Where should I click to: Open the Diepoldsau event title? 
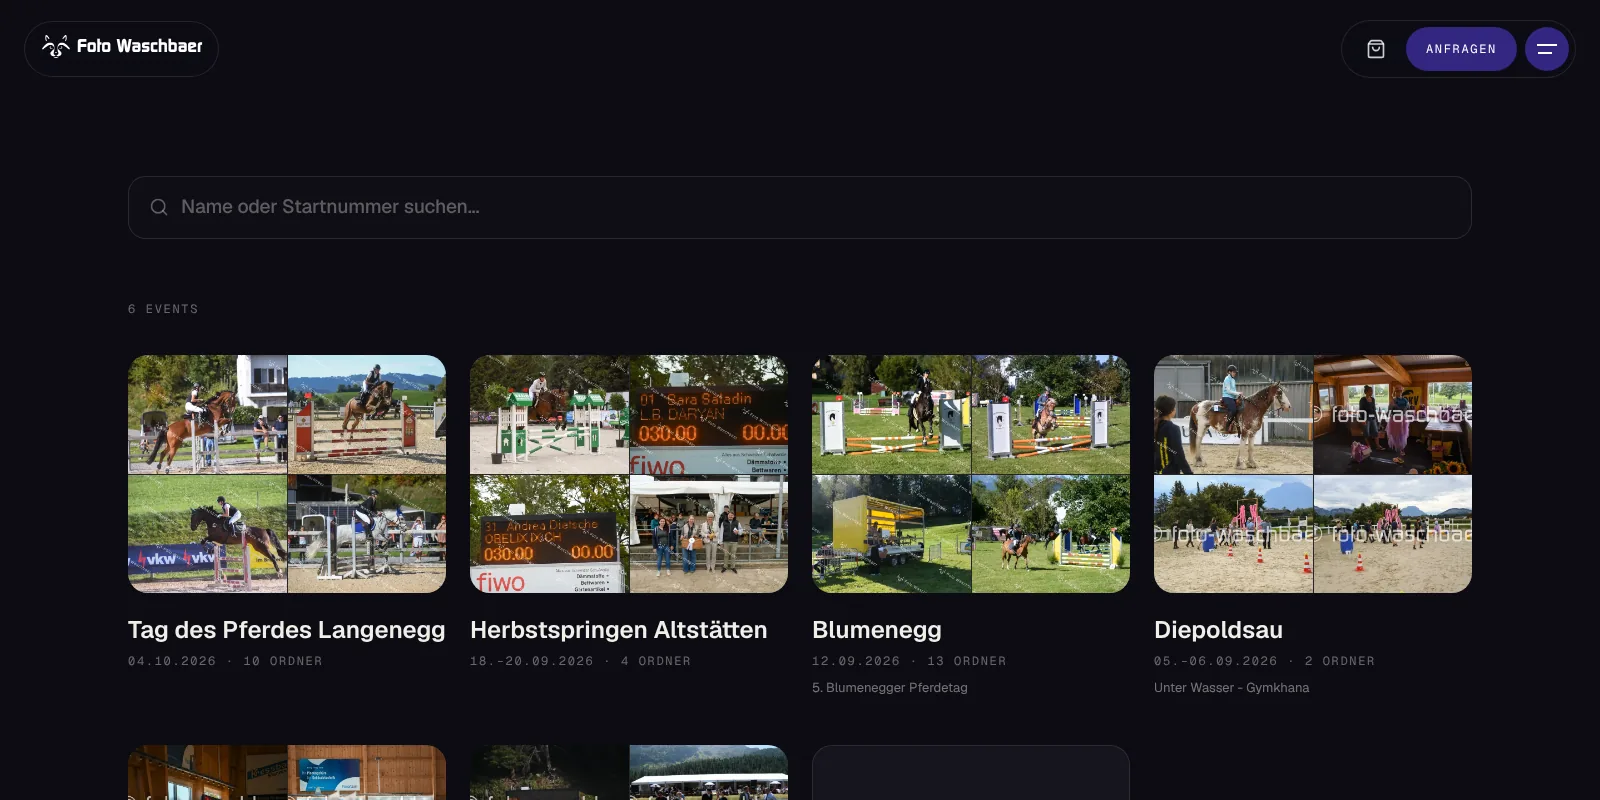click(1218, 630)
